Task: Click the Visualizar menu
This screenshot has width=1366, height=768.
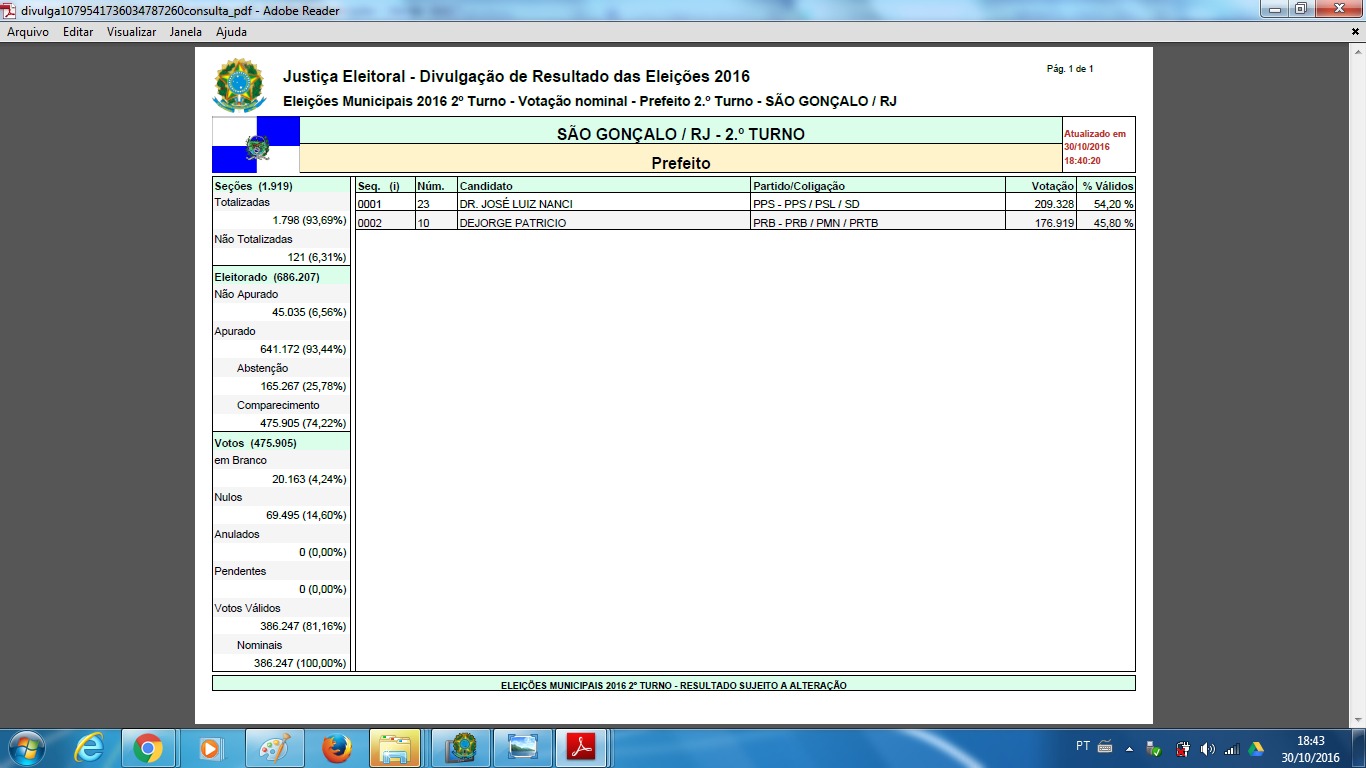Action: 131,32
